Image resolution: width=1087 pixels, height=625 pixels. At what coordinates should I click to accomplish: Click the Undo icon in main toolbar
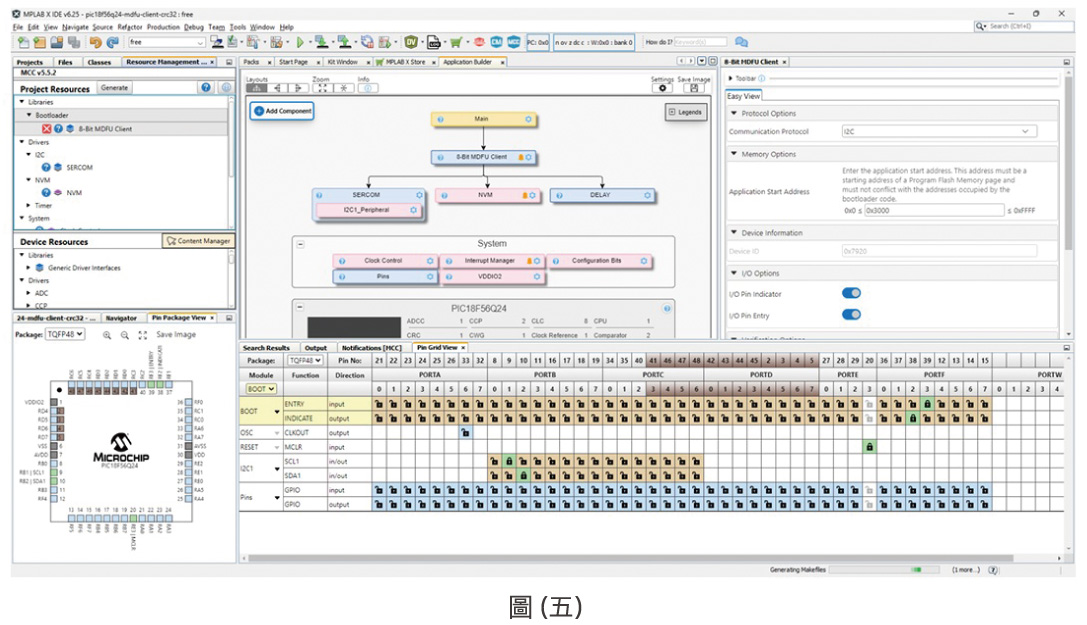point(95,42)
